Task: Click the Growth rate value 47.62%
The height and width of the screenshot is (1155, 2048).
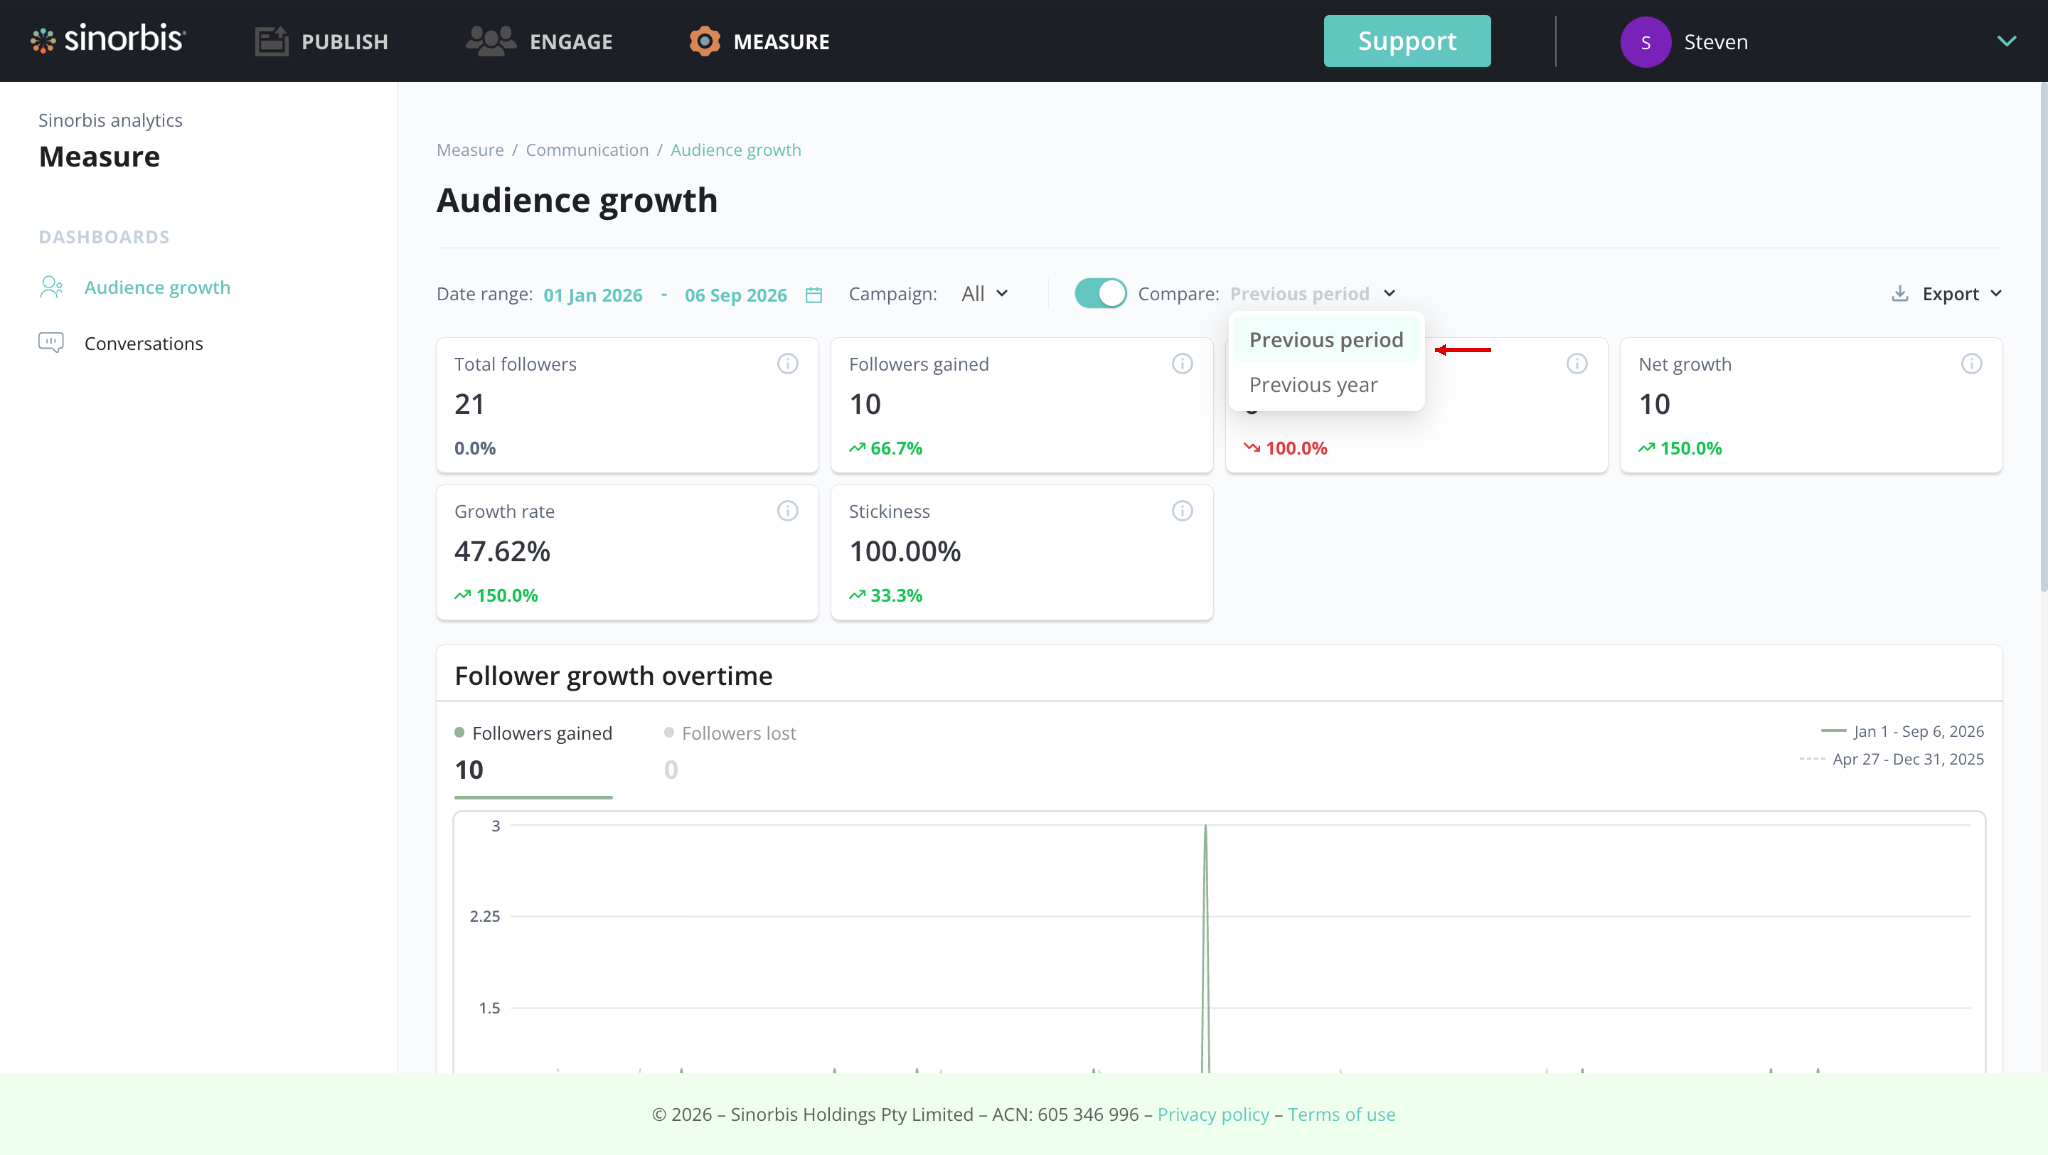Action: [502, 552]
